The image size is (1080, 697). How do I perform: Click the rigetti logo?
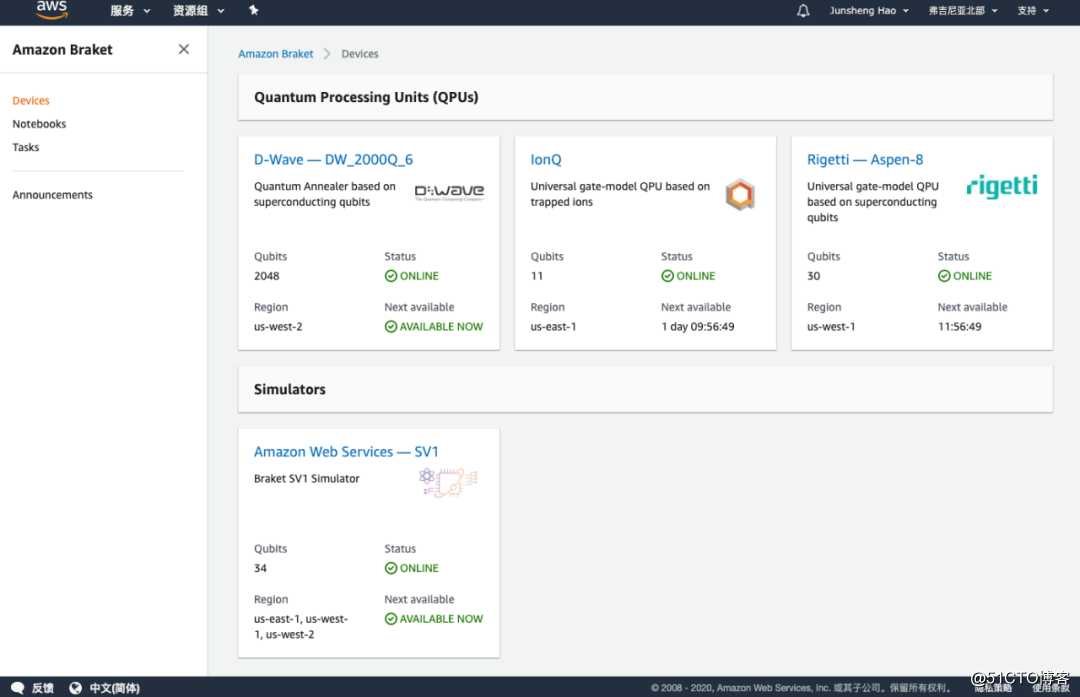pyautogui.click(x=1002, y=186)
